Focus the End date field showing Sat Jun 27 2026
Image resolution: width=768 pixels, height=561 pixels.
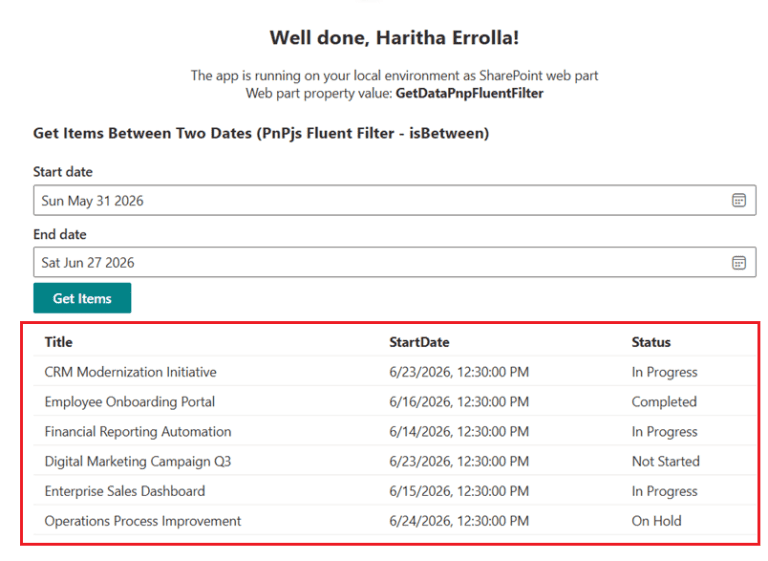(395, 262)
